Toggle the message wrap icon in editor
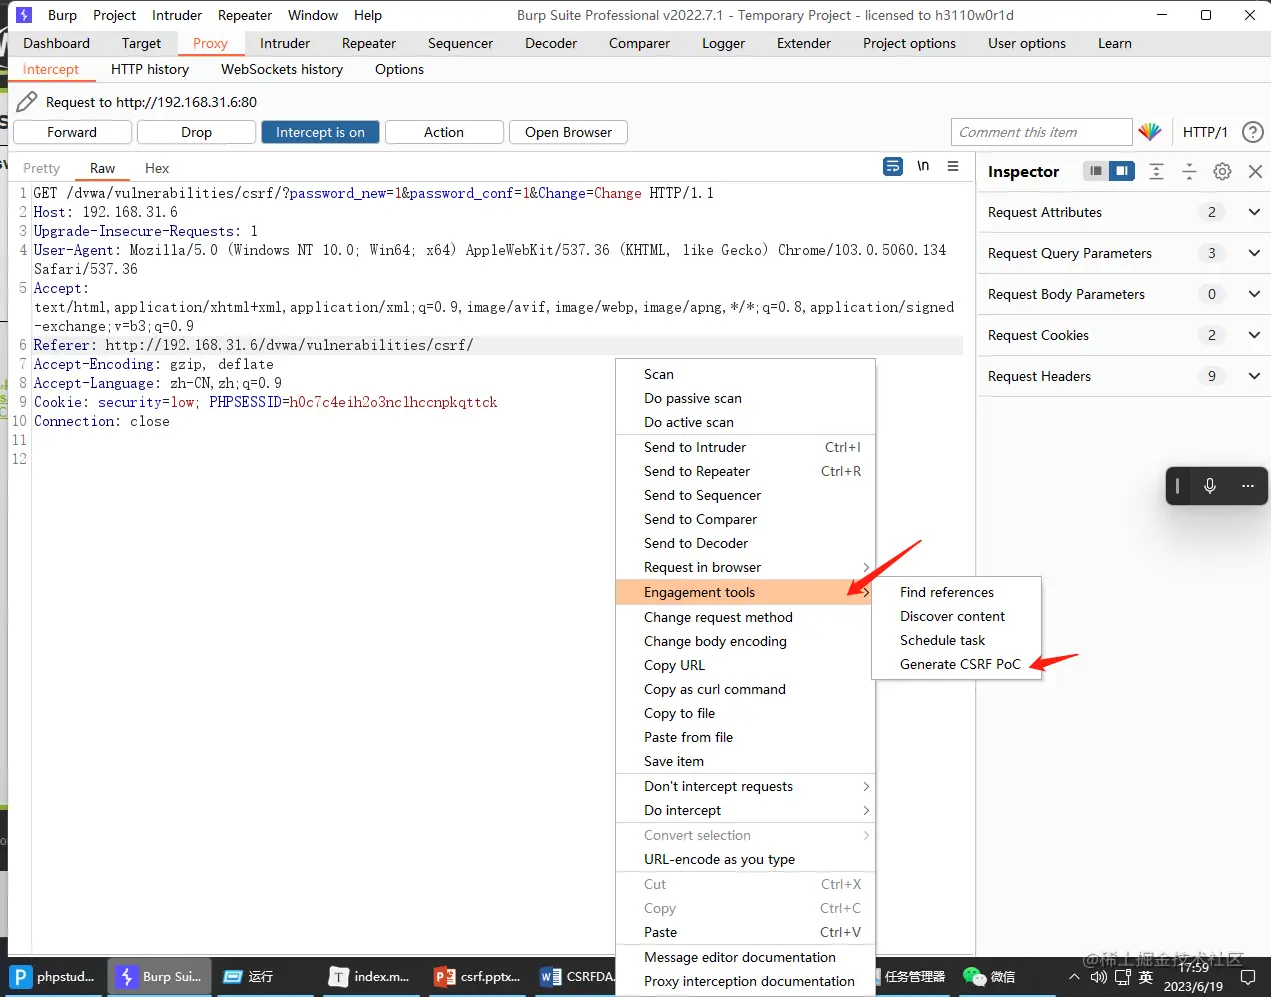The height and width of the screenshot is (997, 1271). pyautogui.click(x=893, y=167)
